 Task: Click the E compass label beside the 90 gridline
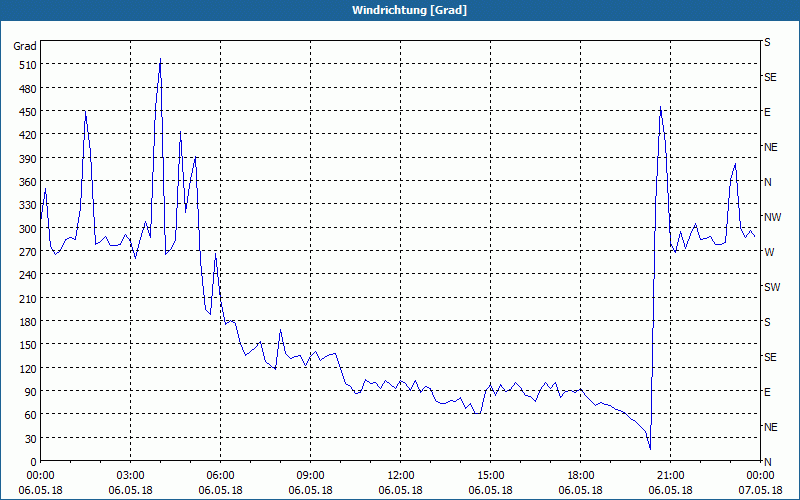pyautogui.click(x=767, y=392)
